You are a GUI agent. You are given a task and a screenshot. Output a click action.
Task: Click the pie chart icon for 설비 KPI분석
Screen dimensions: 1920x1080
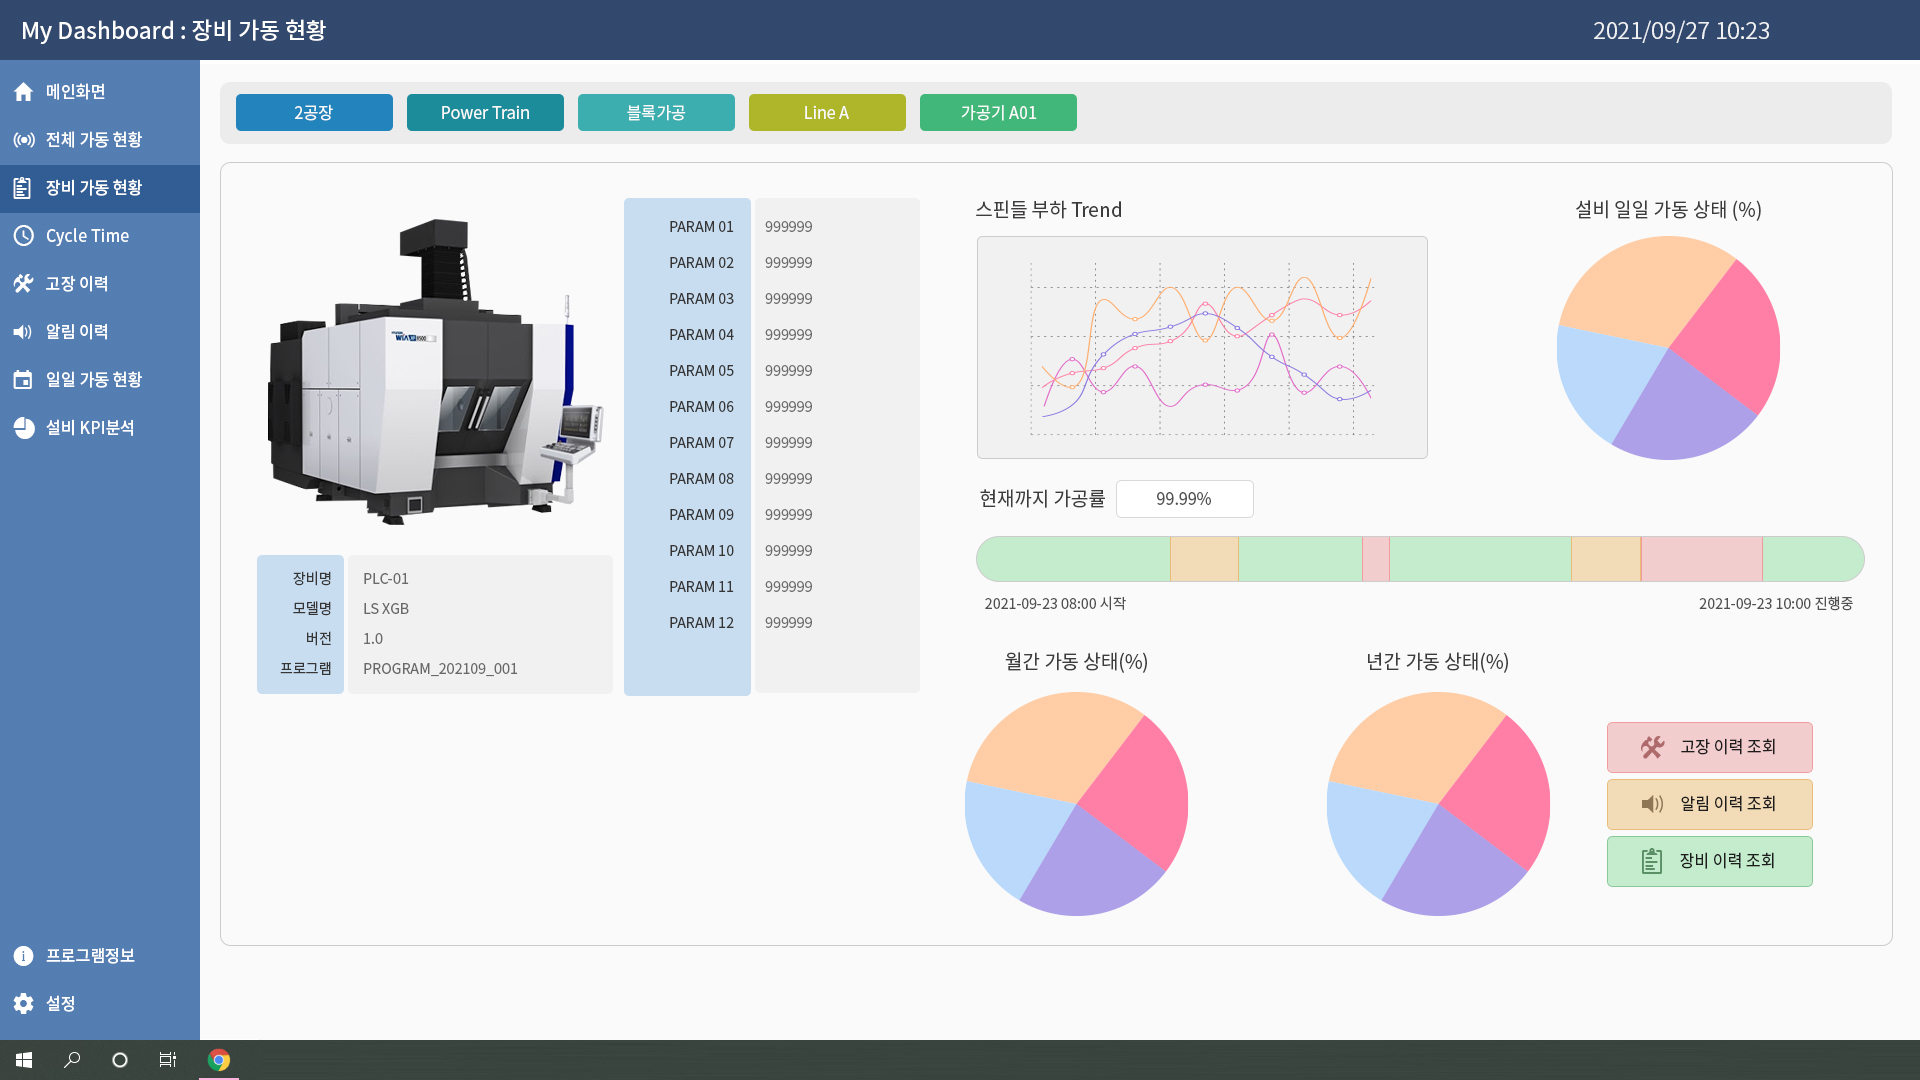(x=24, y=428)
